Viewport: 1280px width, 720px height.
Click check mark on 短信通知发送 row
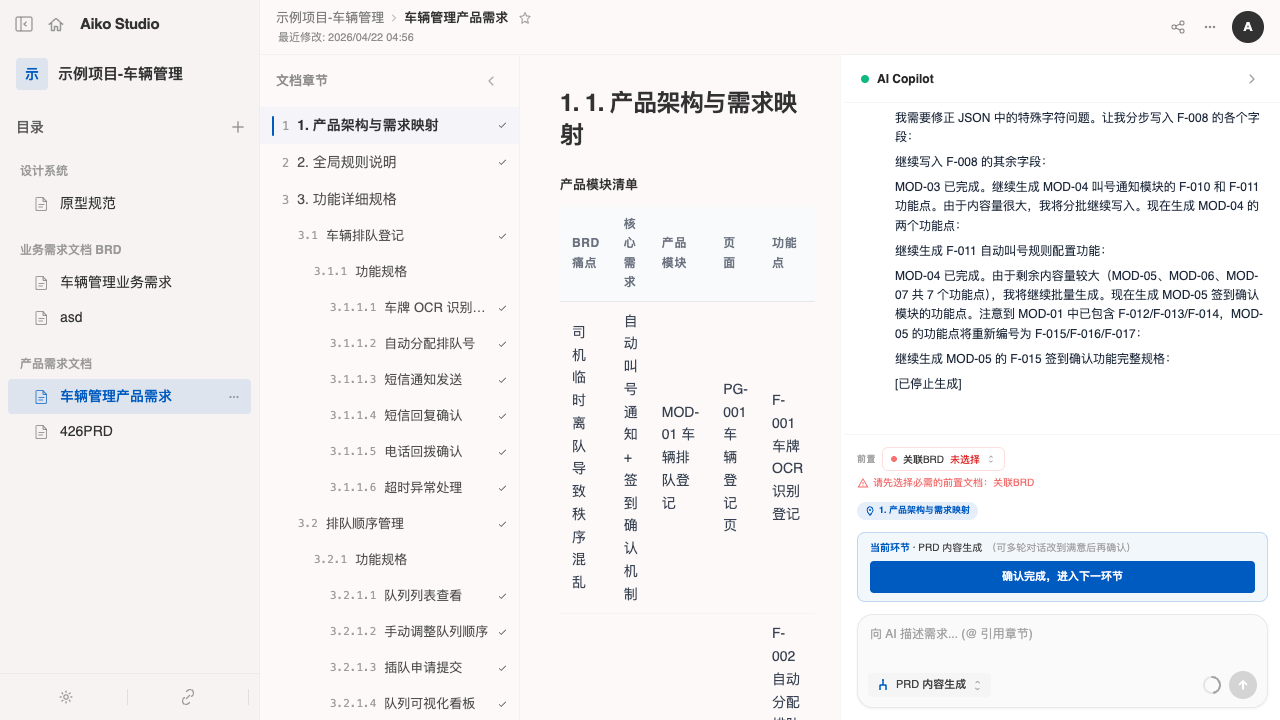pyautogui.click(x=502, y=380)
